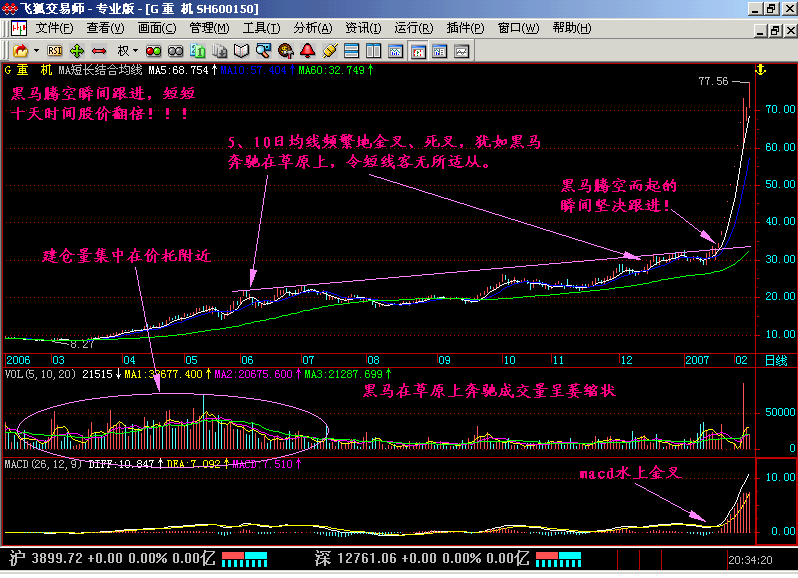Click red-cyan ratio bar beside 沪 index
This screenshot has height=578, width=798.
tap(245, 558)
